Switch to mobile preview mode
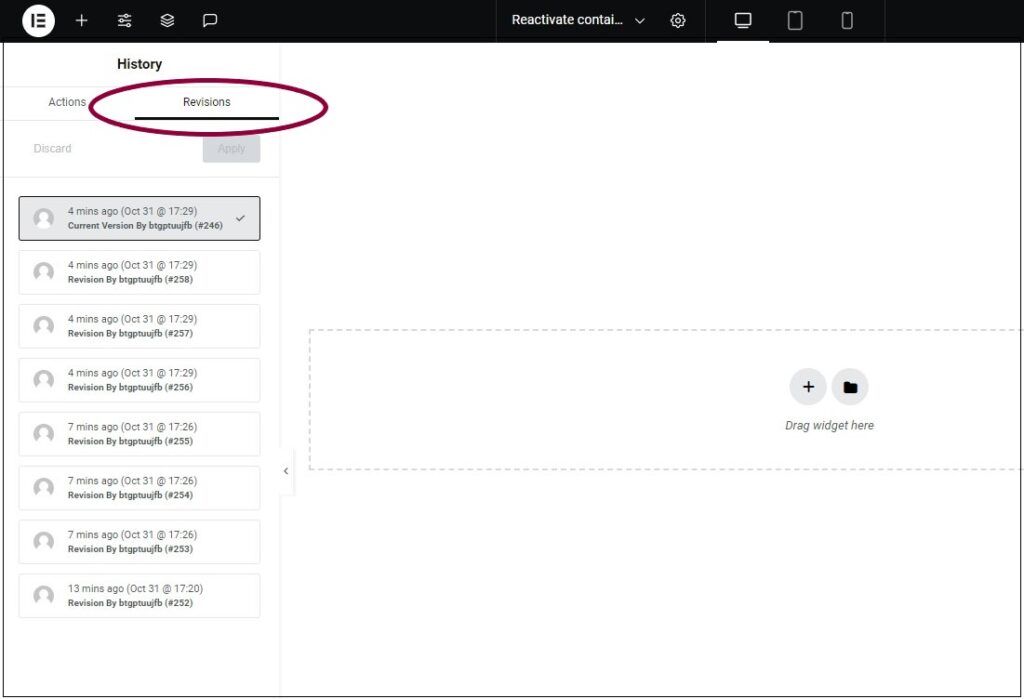1024x699 pixels. pyautogui.click(x=847, y=20)
